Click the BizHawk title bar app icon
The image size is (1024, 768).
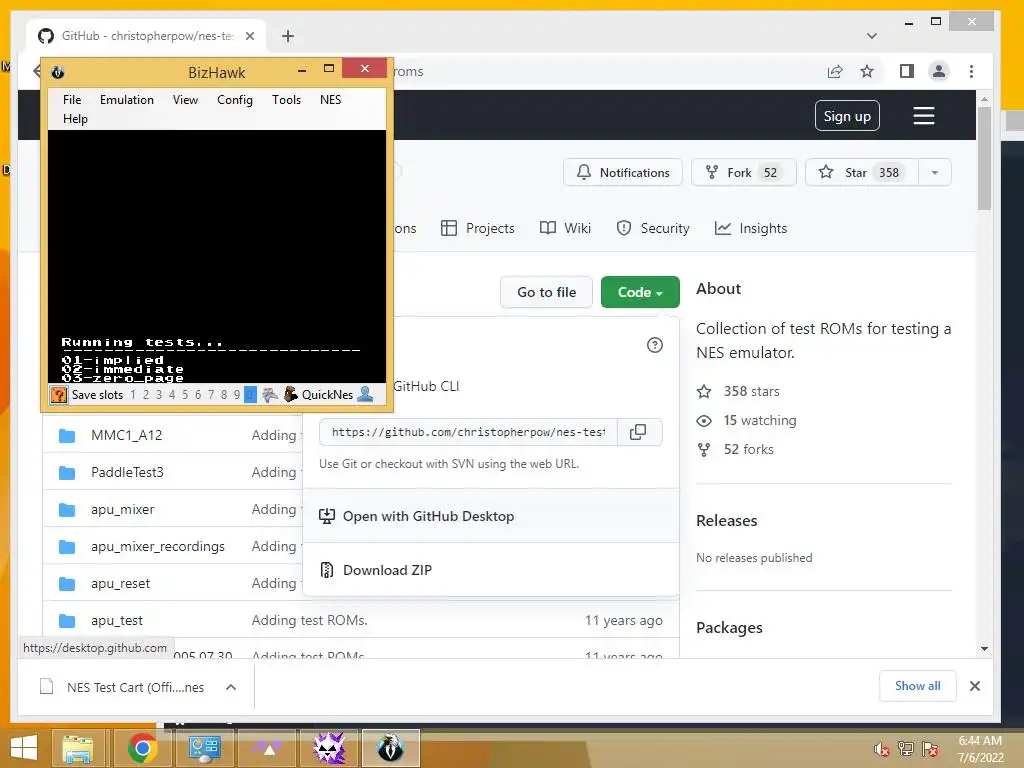tap(57, 72)
